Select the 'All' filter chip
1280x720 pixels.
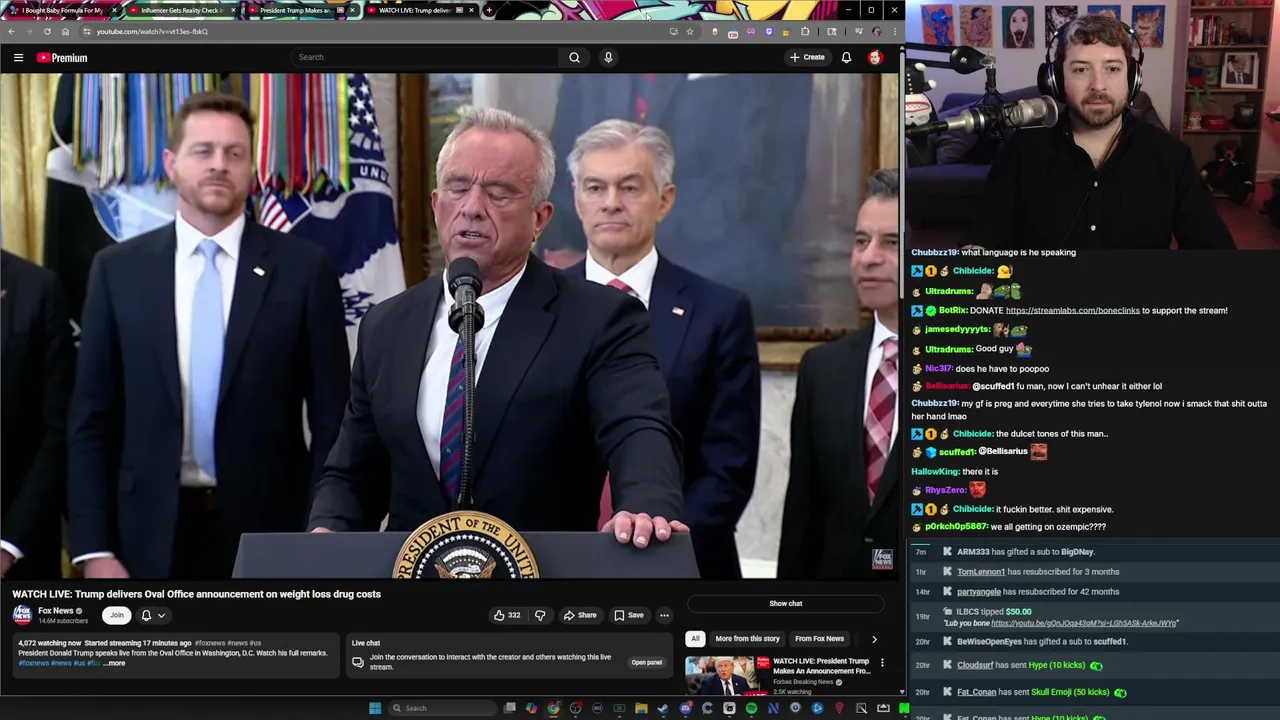[695, 638]
